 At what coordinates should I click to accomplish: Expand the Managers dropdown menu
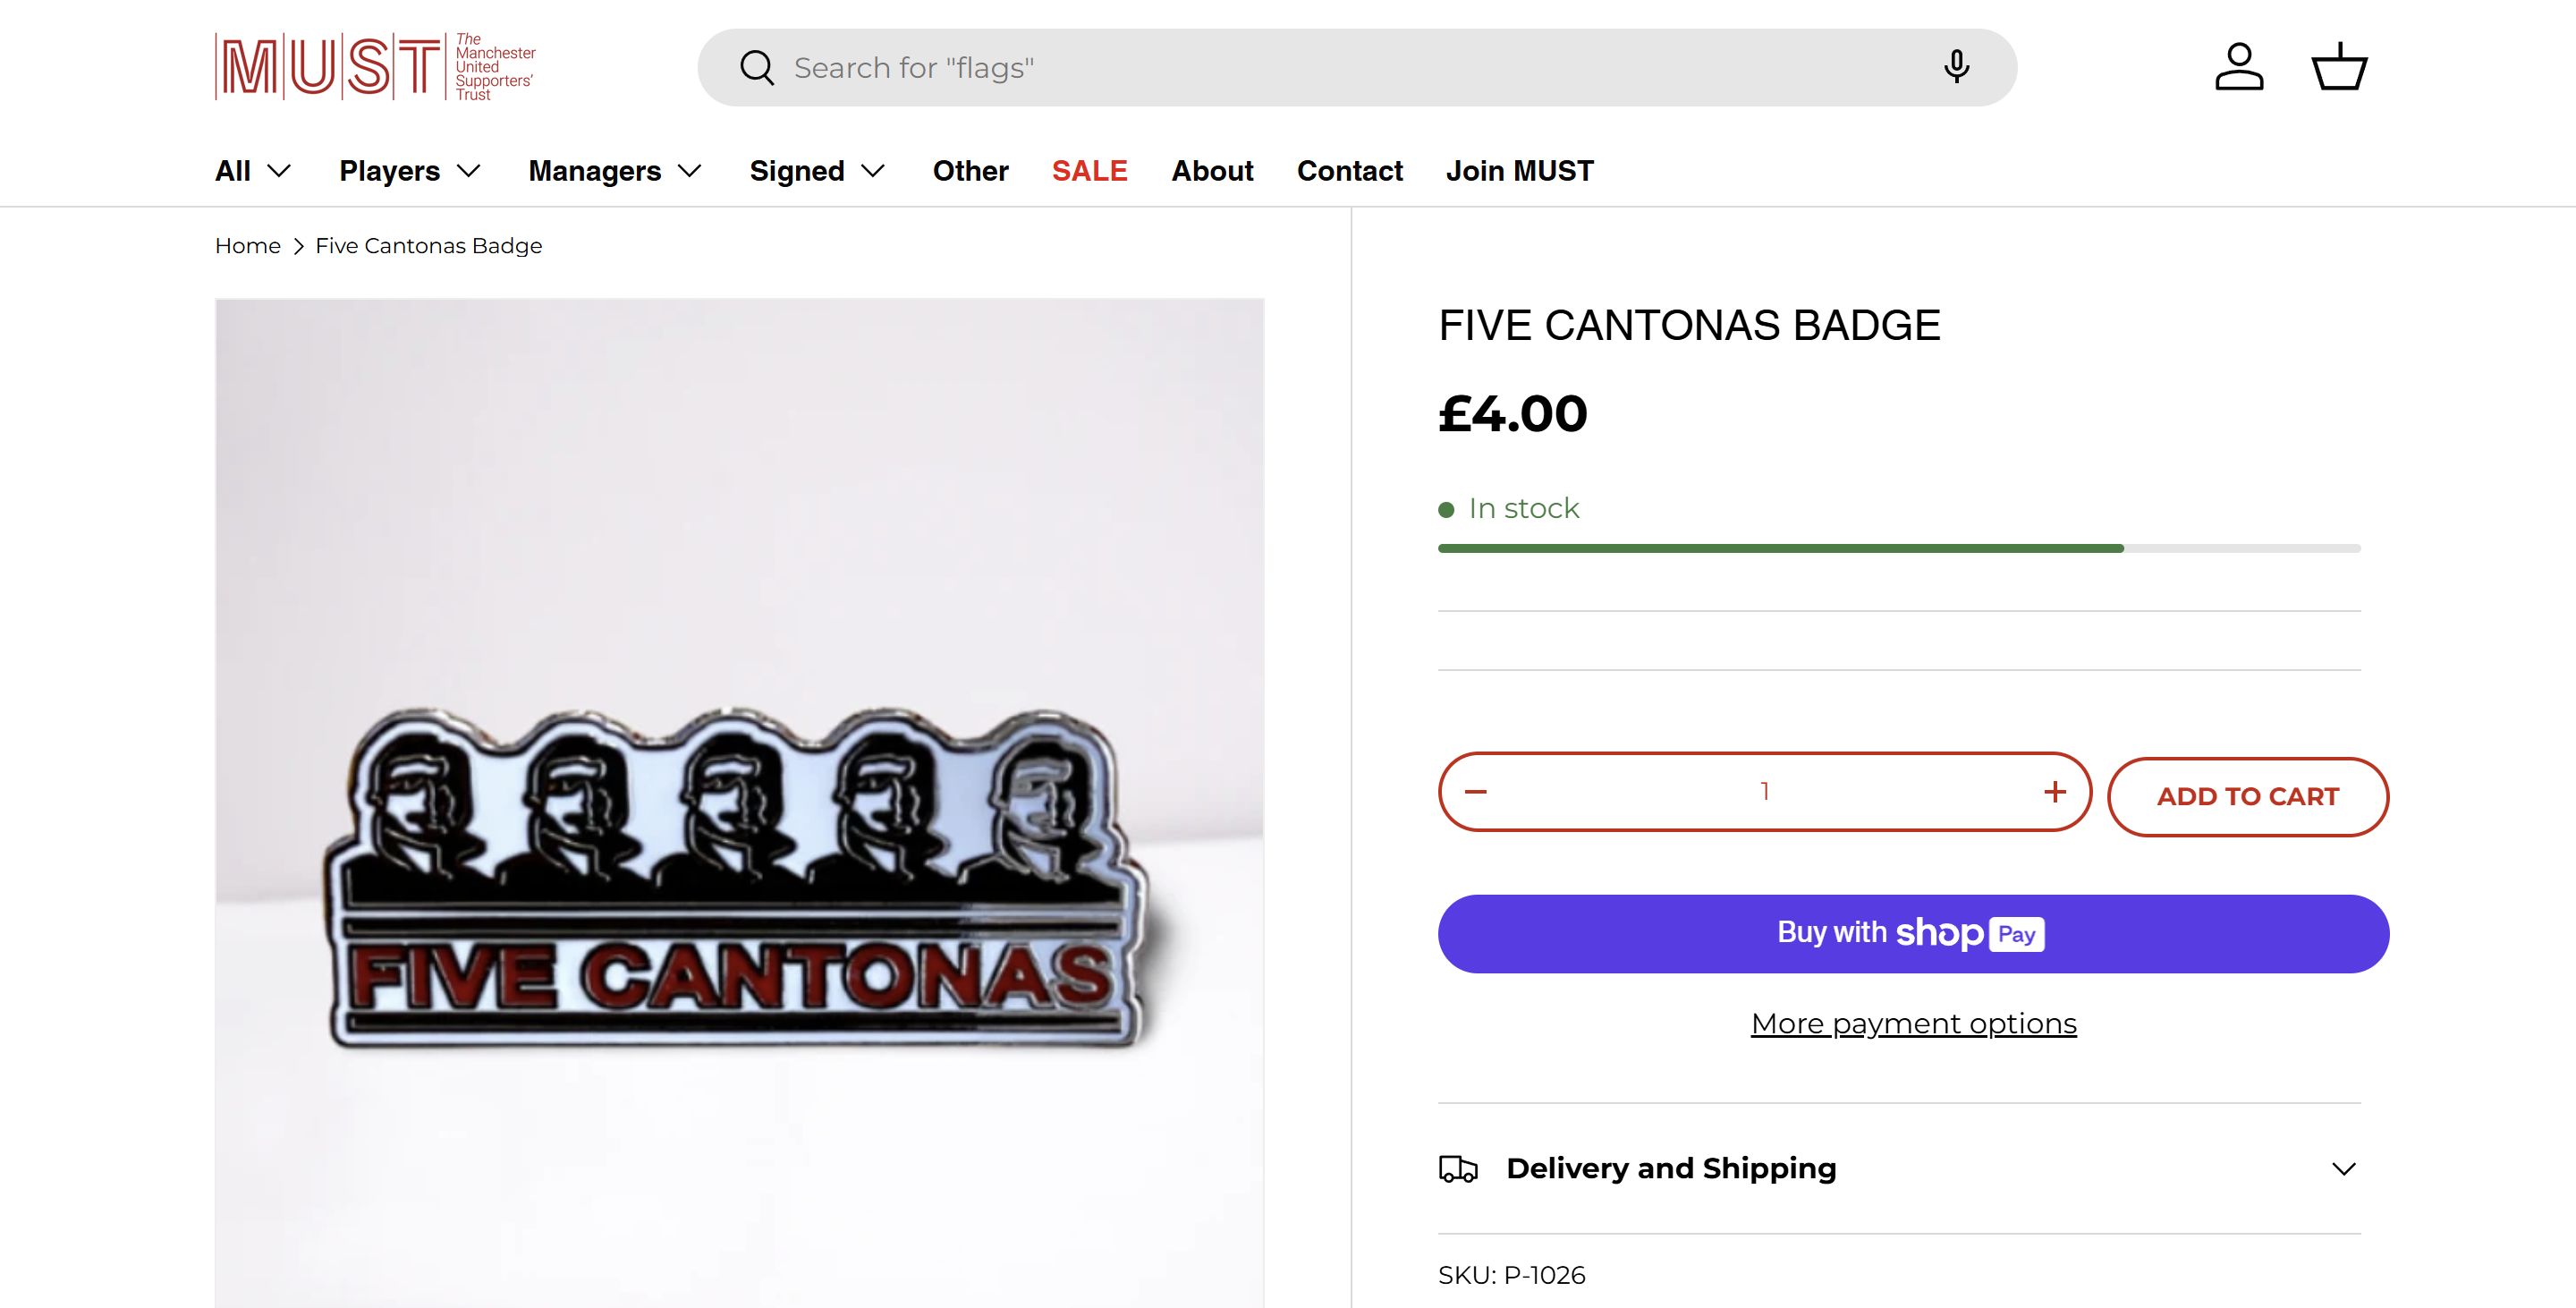point(615,171)
